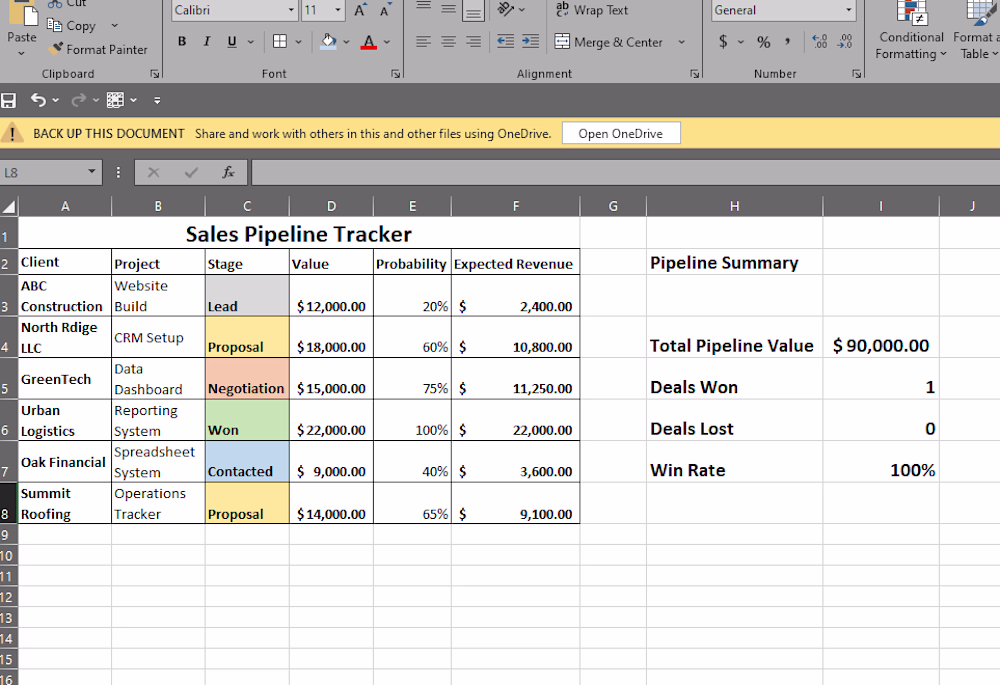Image resolution: width=1000 pixels, height=685 pixels.
Task: Click the insert function fx icon
Action: tap(228, 172)
